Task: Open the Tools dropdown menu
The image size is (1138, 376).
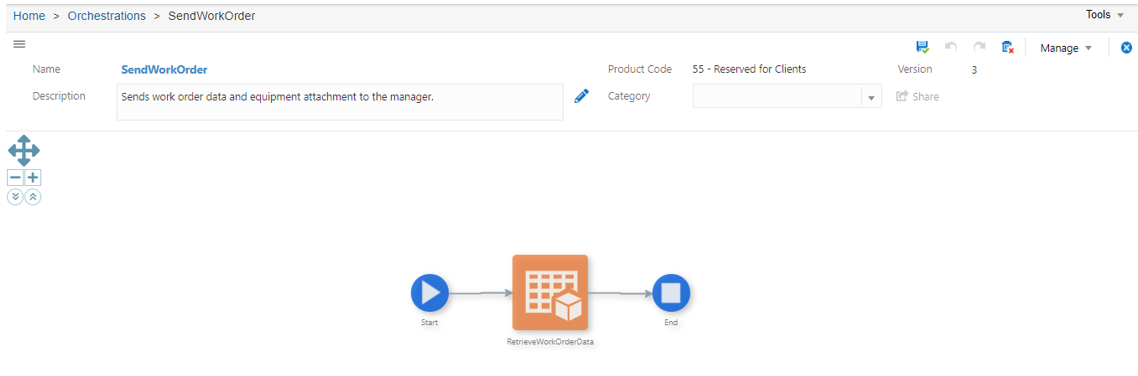Action: (x=1105, y=15)
